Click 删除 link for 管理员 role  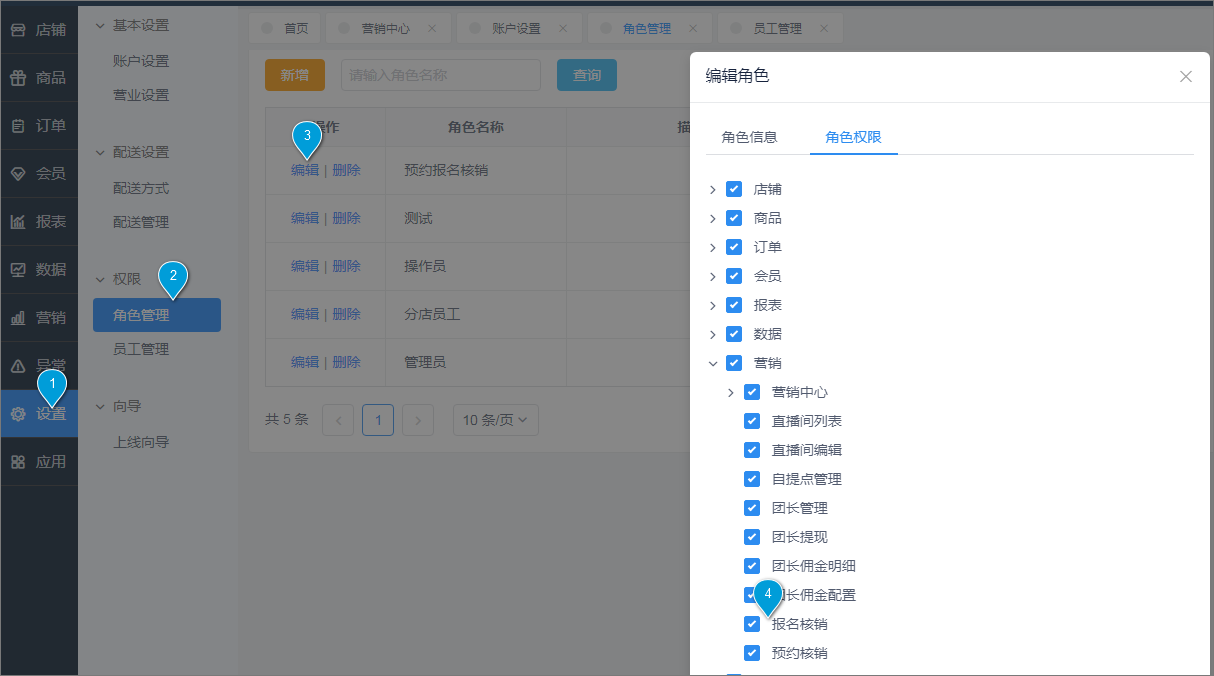tap(346, 362)
